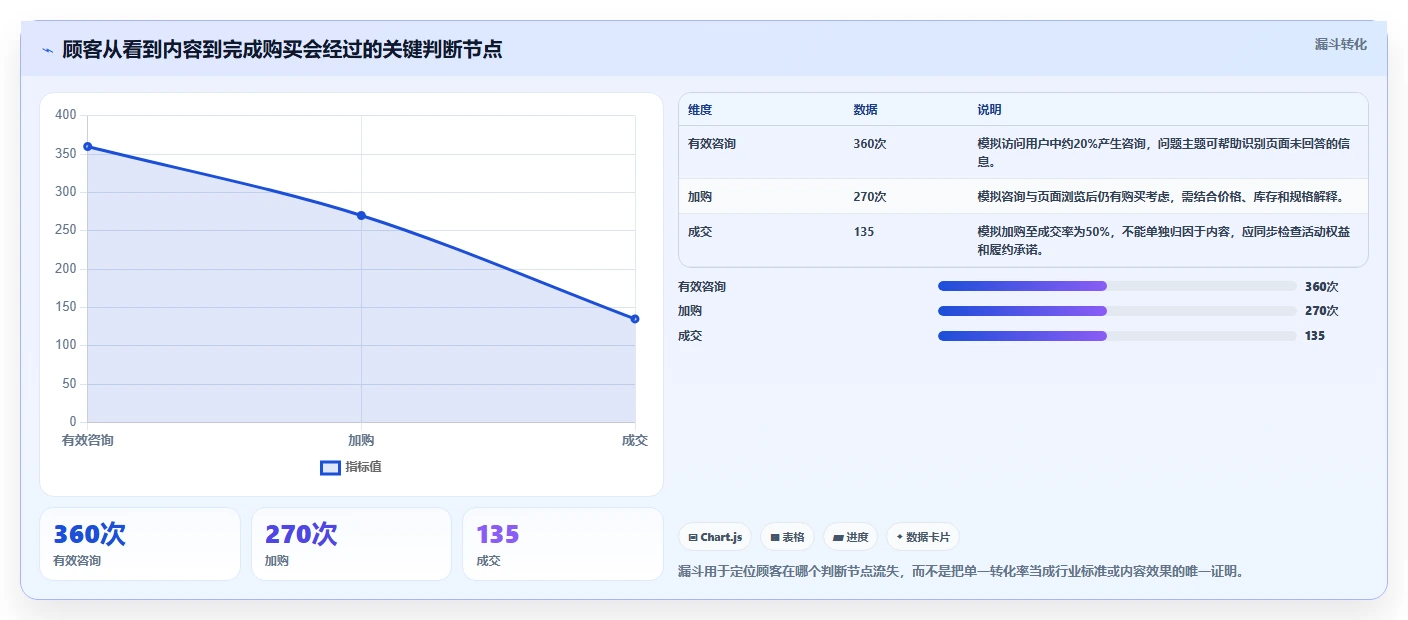The height and width of the screenshot is (620, 1408).
Task: Select the 加购 data point on chart
Action: (x=361, y=216)
